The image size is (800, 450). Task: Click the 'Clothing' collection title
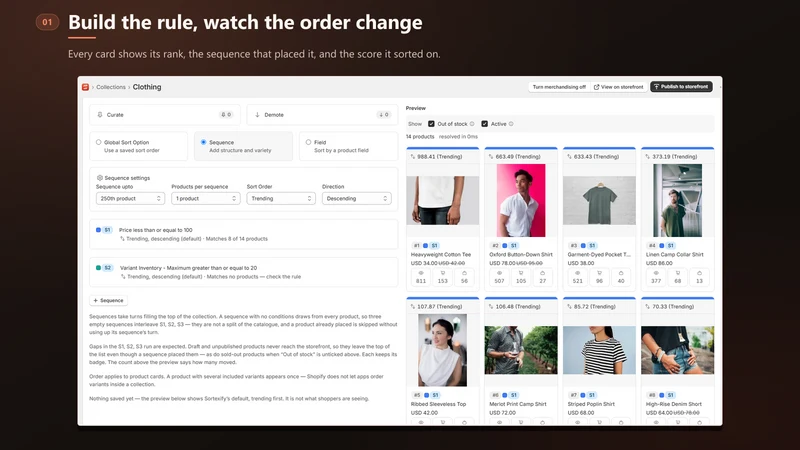(x=147, y=87)
